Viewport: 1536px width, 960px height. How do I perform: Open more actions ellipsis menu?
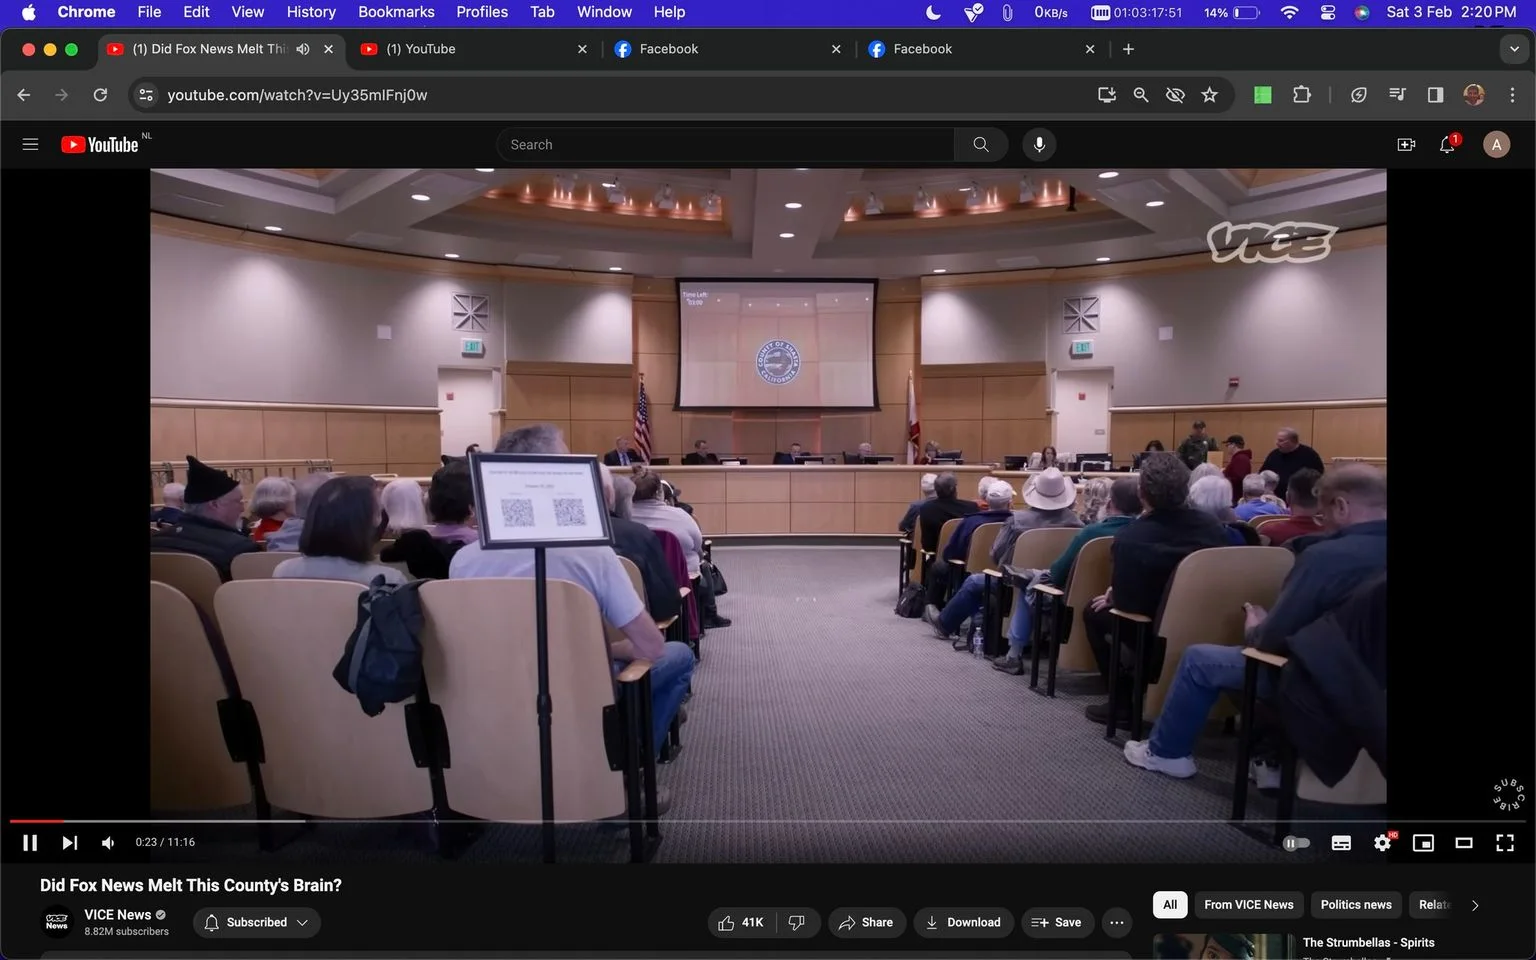pos(1117,922)
